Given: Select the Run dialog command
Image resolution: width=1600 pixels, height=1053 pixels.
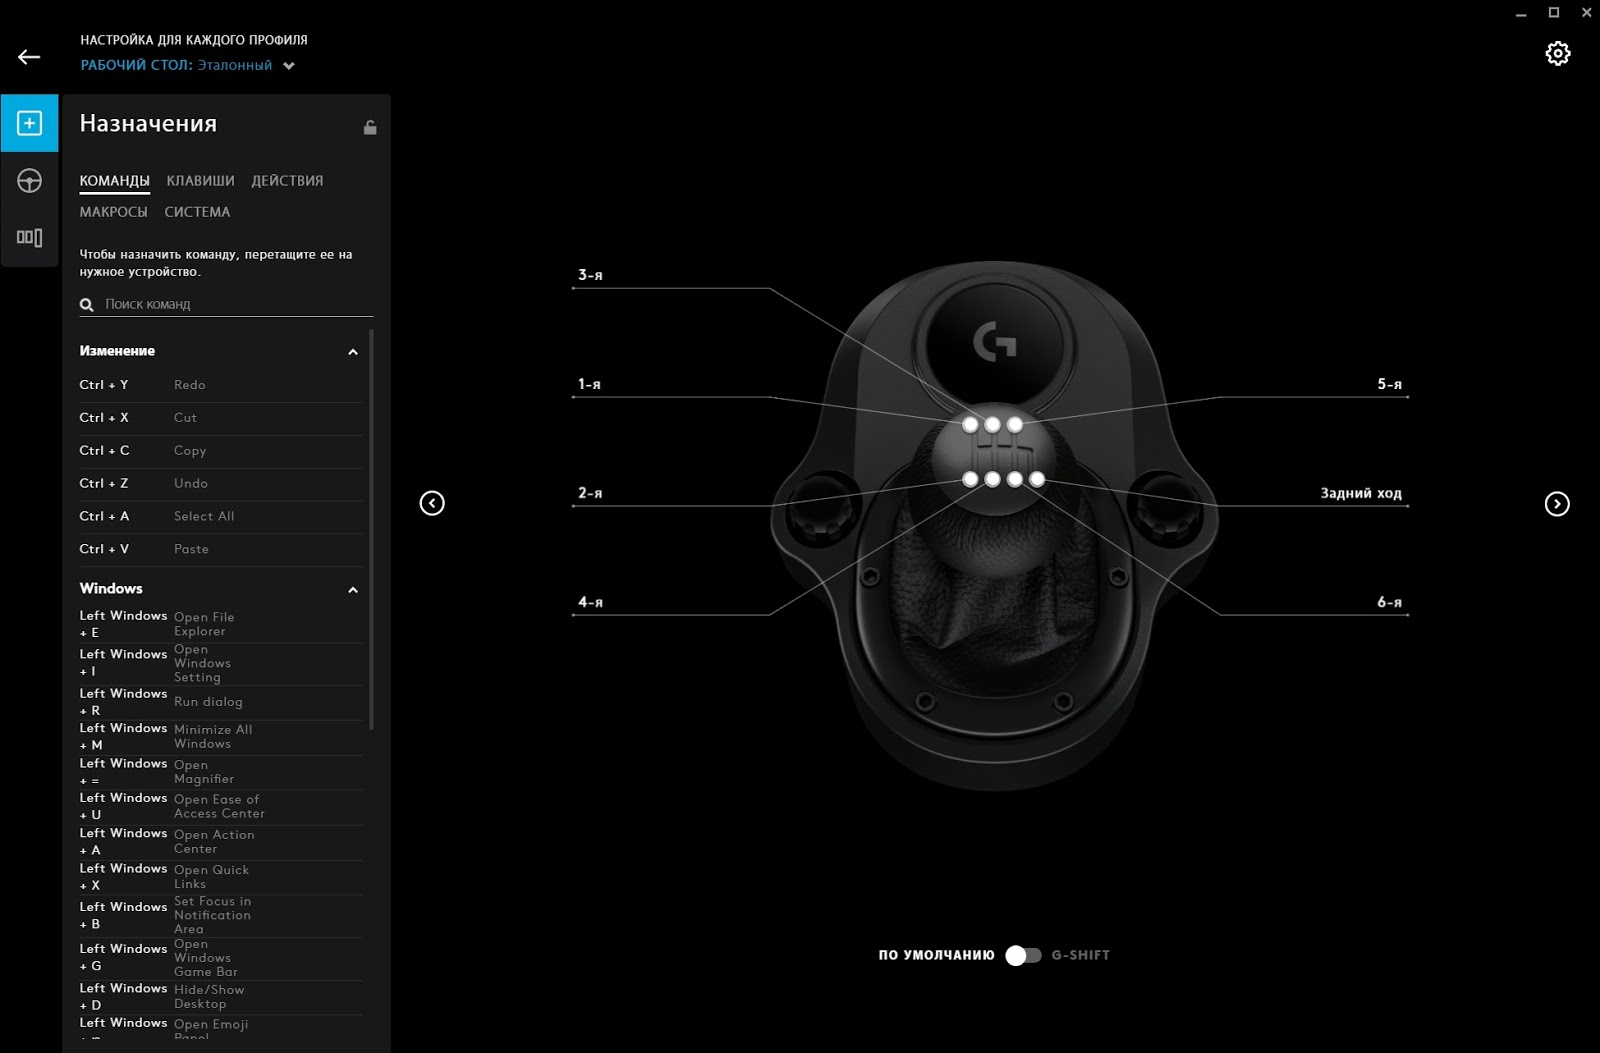Looking at the screenshot, I should tap(221, 702).
